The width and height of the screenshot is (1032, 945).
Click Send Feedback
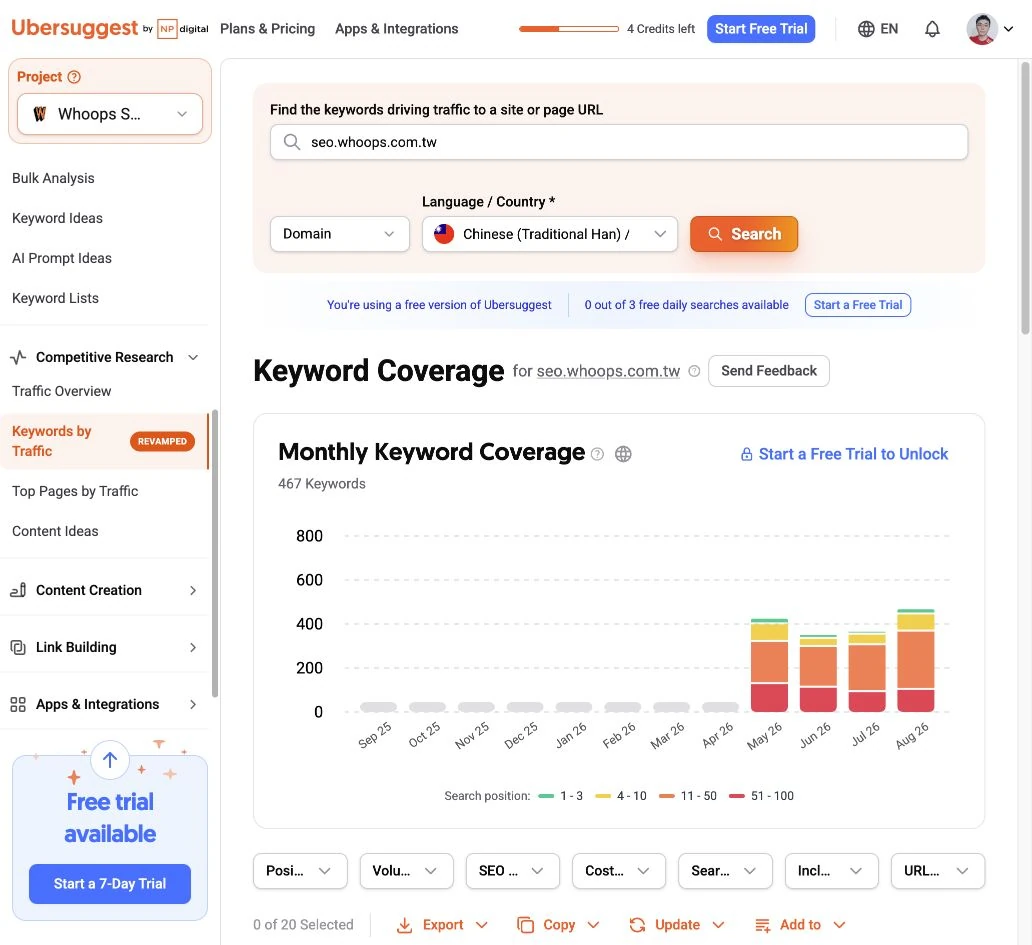pyautogui.click(x=769, y=371)
